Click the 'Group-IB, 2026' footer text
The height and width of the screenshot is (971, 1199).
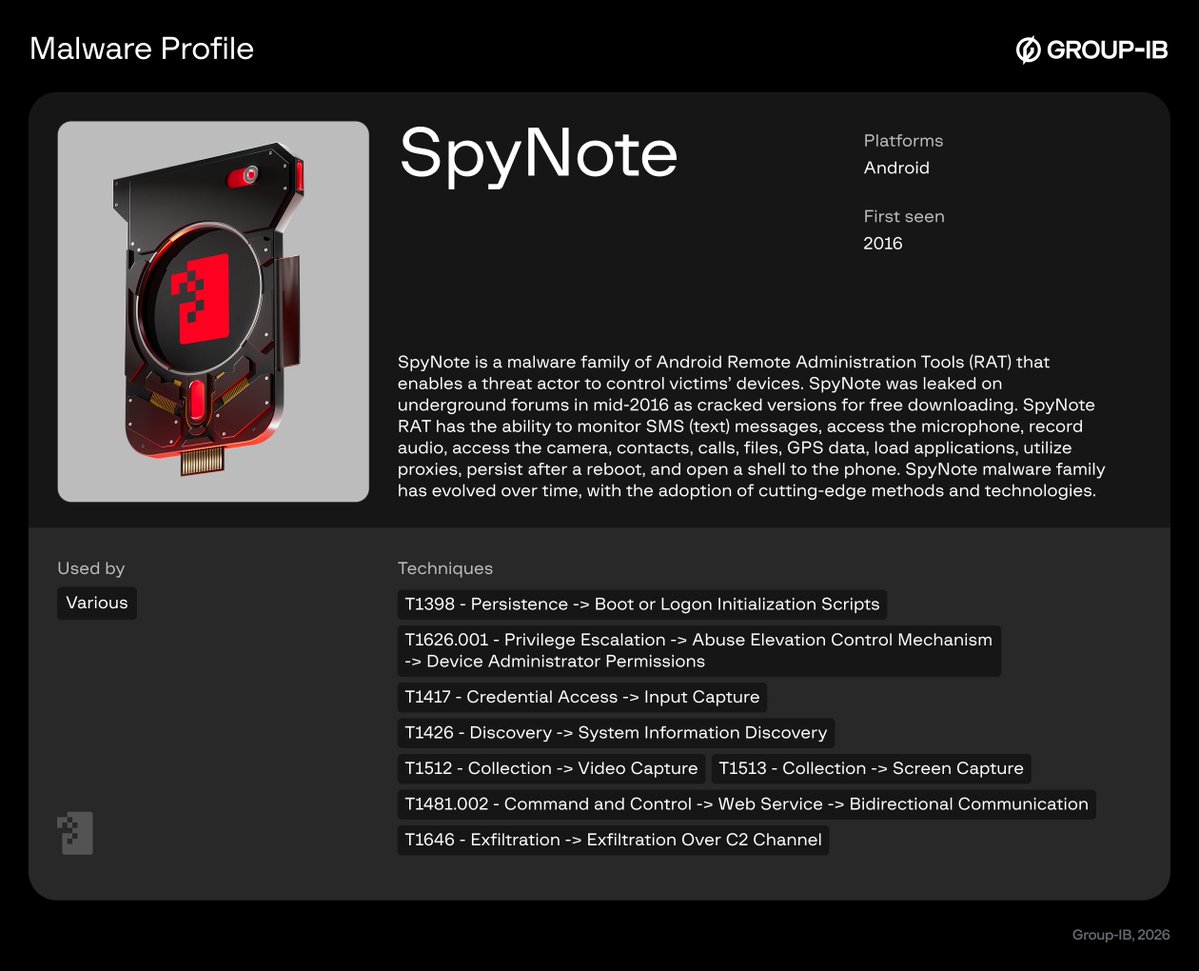click(1120, 934)
